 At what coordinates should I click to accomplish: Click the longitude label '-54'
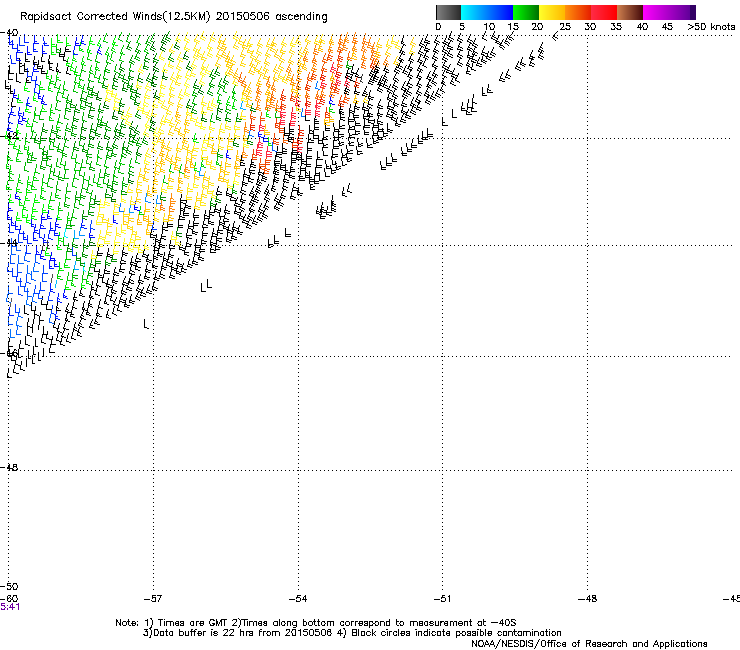[298, 599]
